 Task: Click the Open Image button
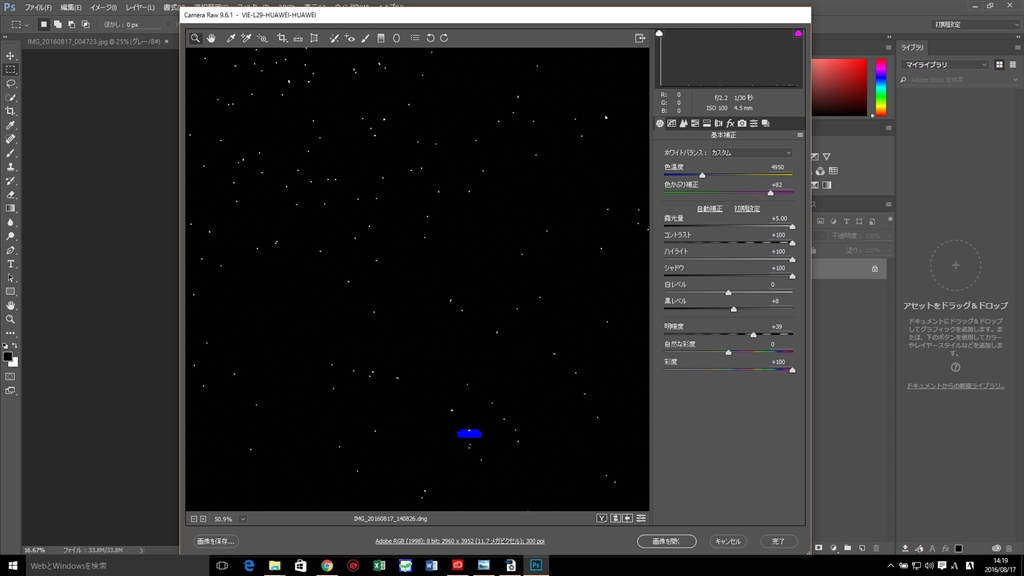click(x=667, y=541)
